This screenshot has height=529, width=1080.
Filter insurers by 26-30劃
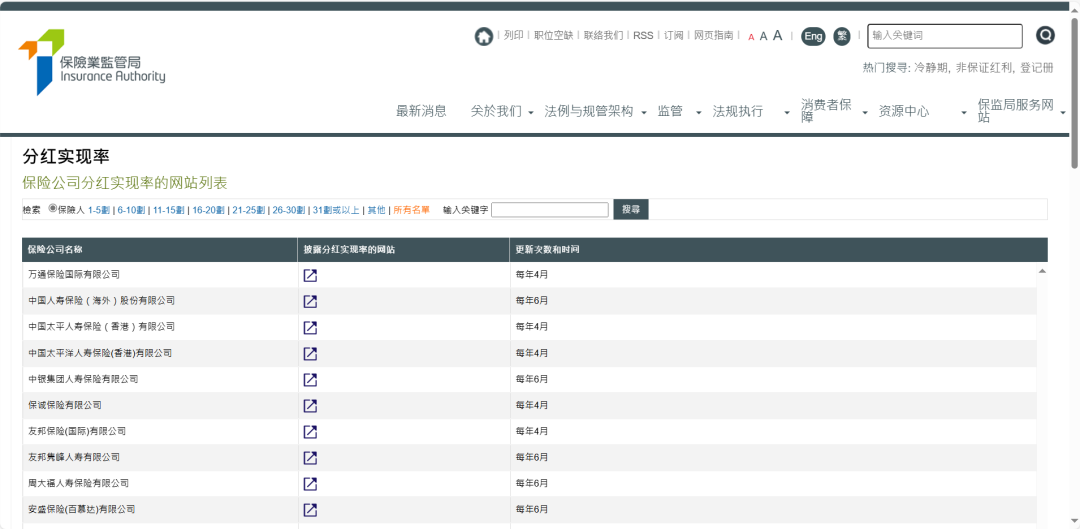point(289,210)
